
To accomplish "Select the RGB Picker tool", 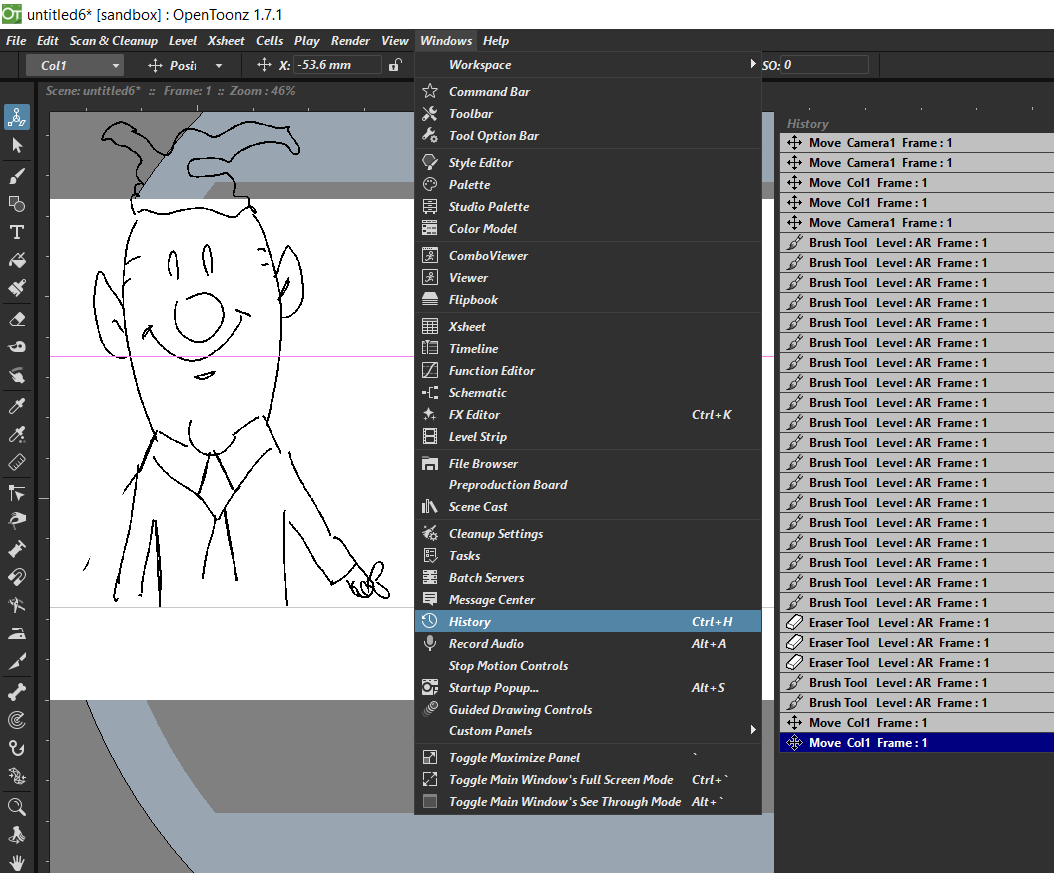I will [17, 433].
